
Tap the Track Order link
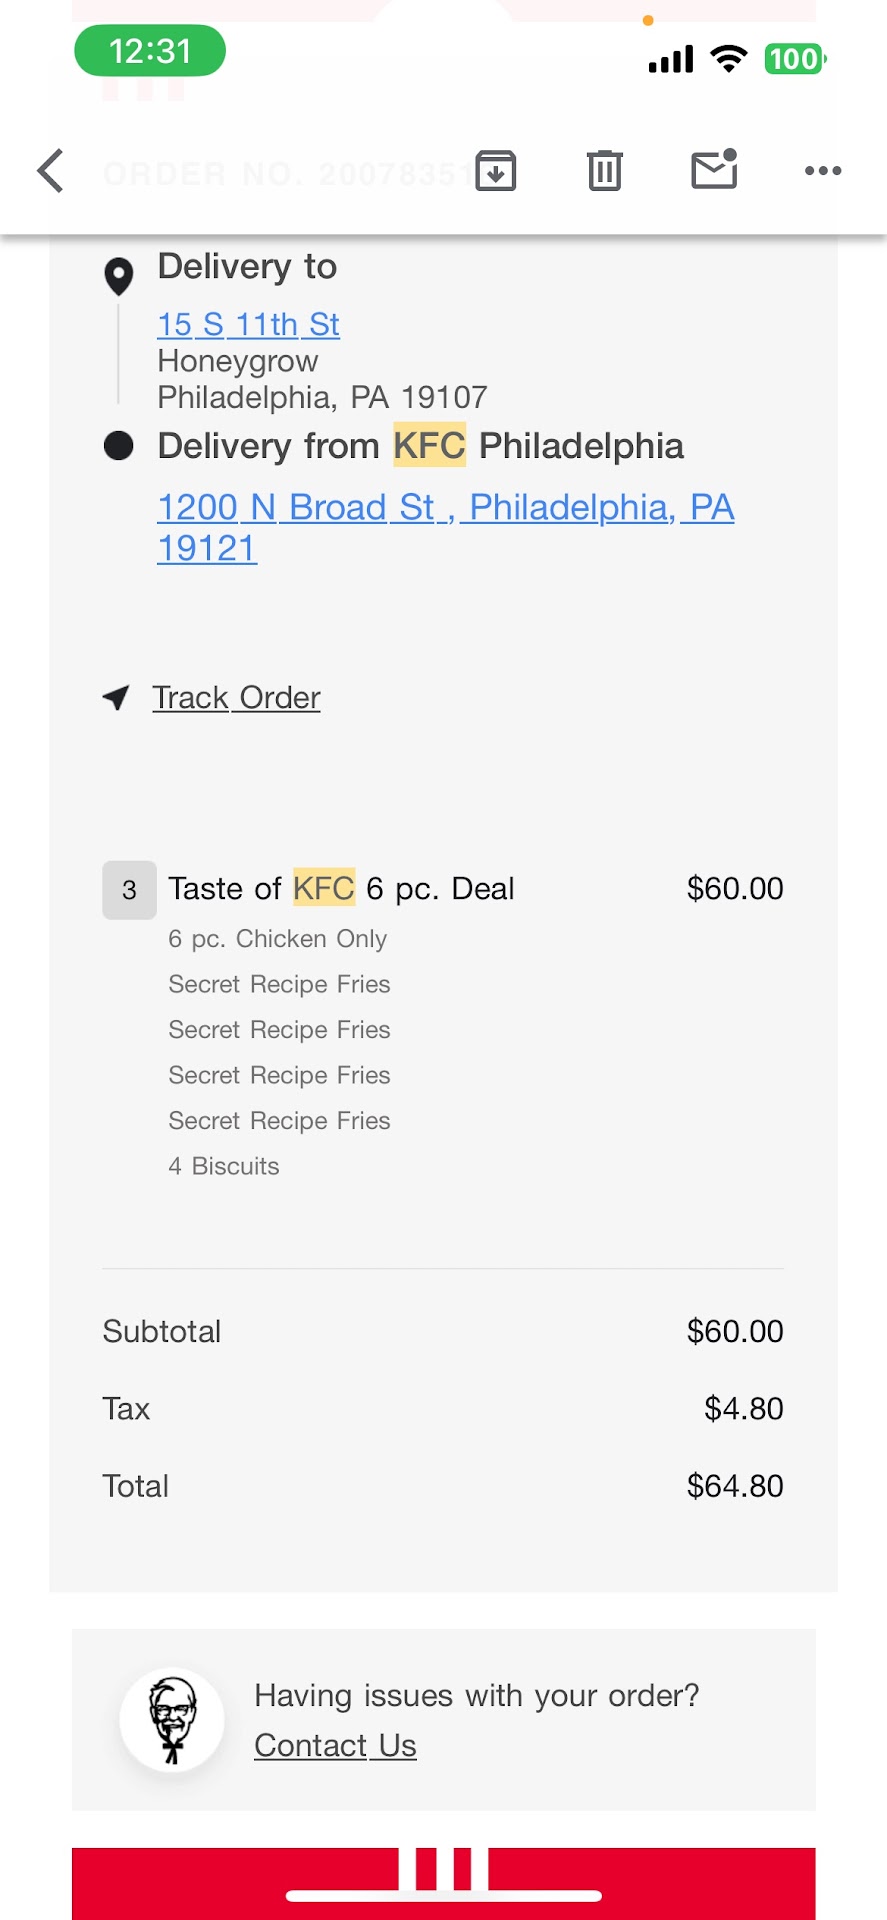pos(236,697)
